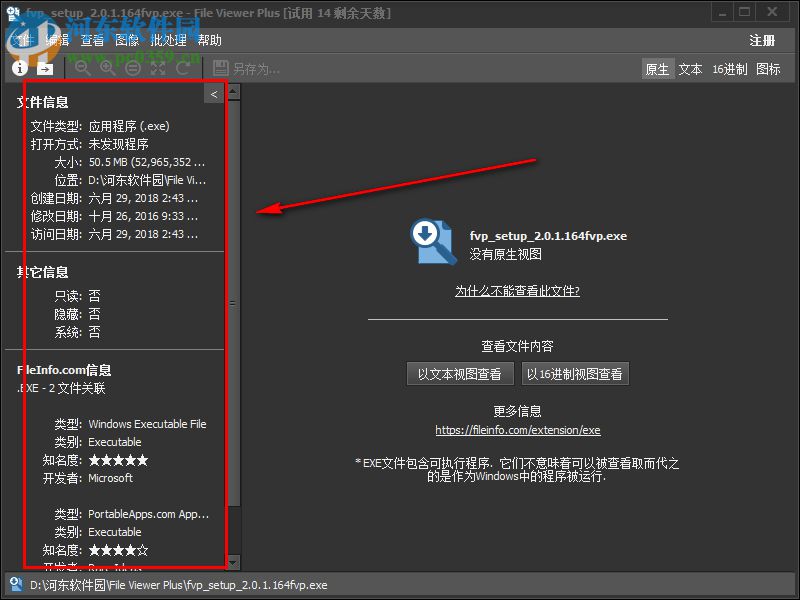Viewport: 800px width, 600px height.
Task: Click the fifth star of Microsoft's 知名度 rating
Action: click(143, 460)
